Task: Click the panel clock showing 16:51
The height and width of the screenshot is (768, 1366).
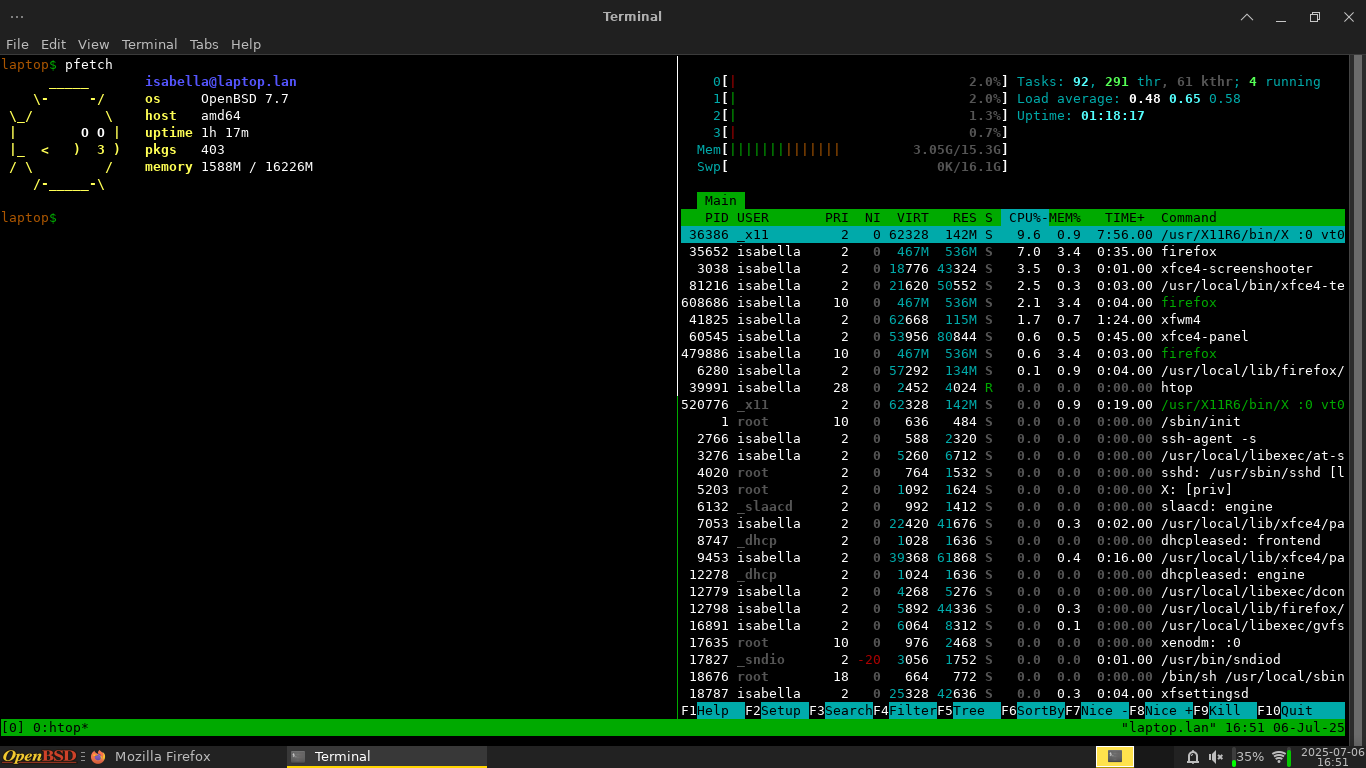Action: [x=1332, y=757]
